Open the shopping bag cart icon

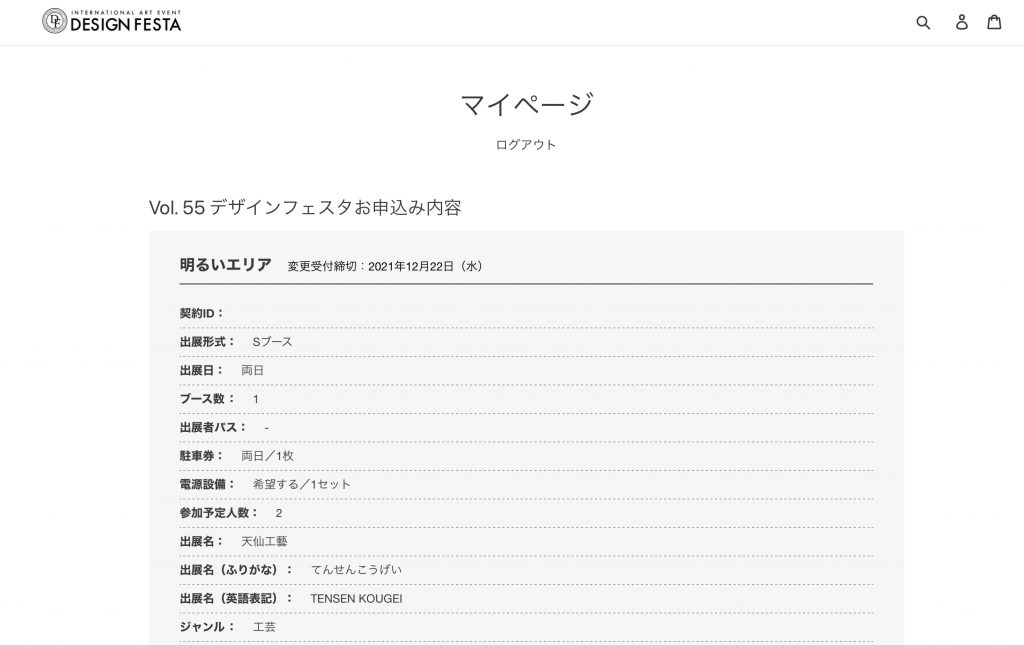coord(994,22)
